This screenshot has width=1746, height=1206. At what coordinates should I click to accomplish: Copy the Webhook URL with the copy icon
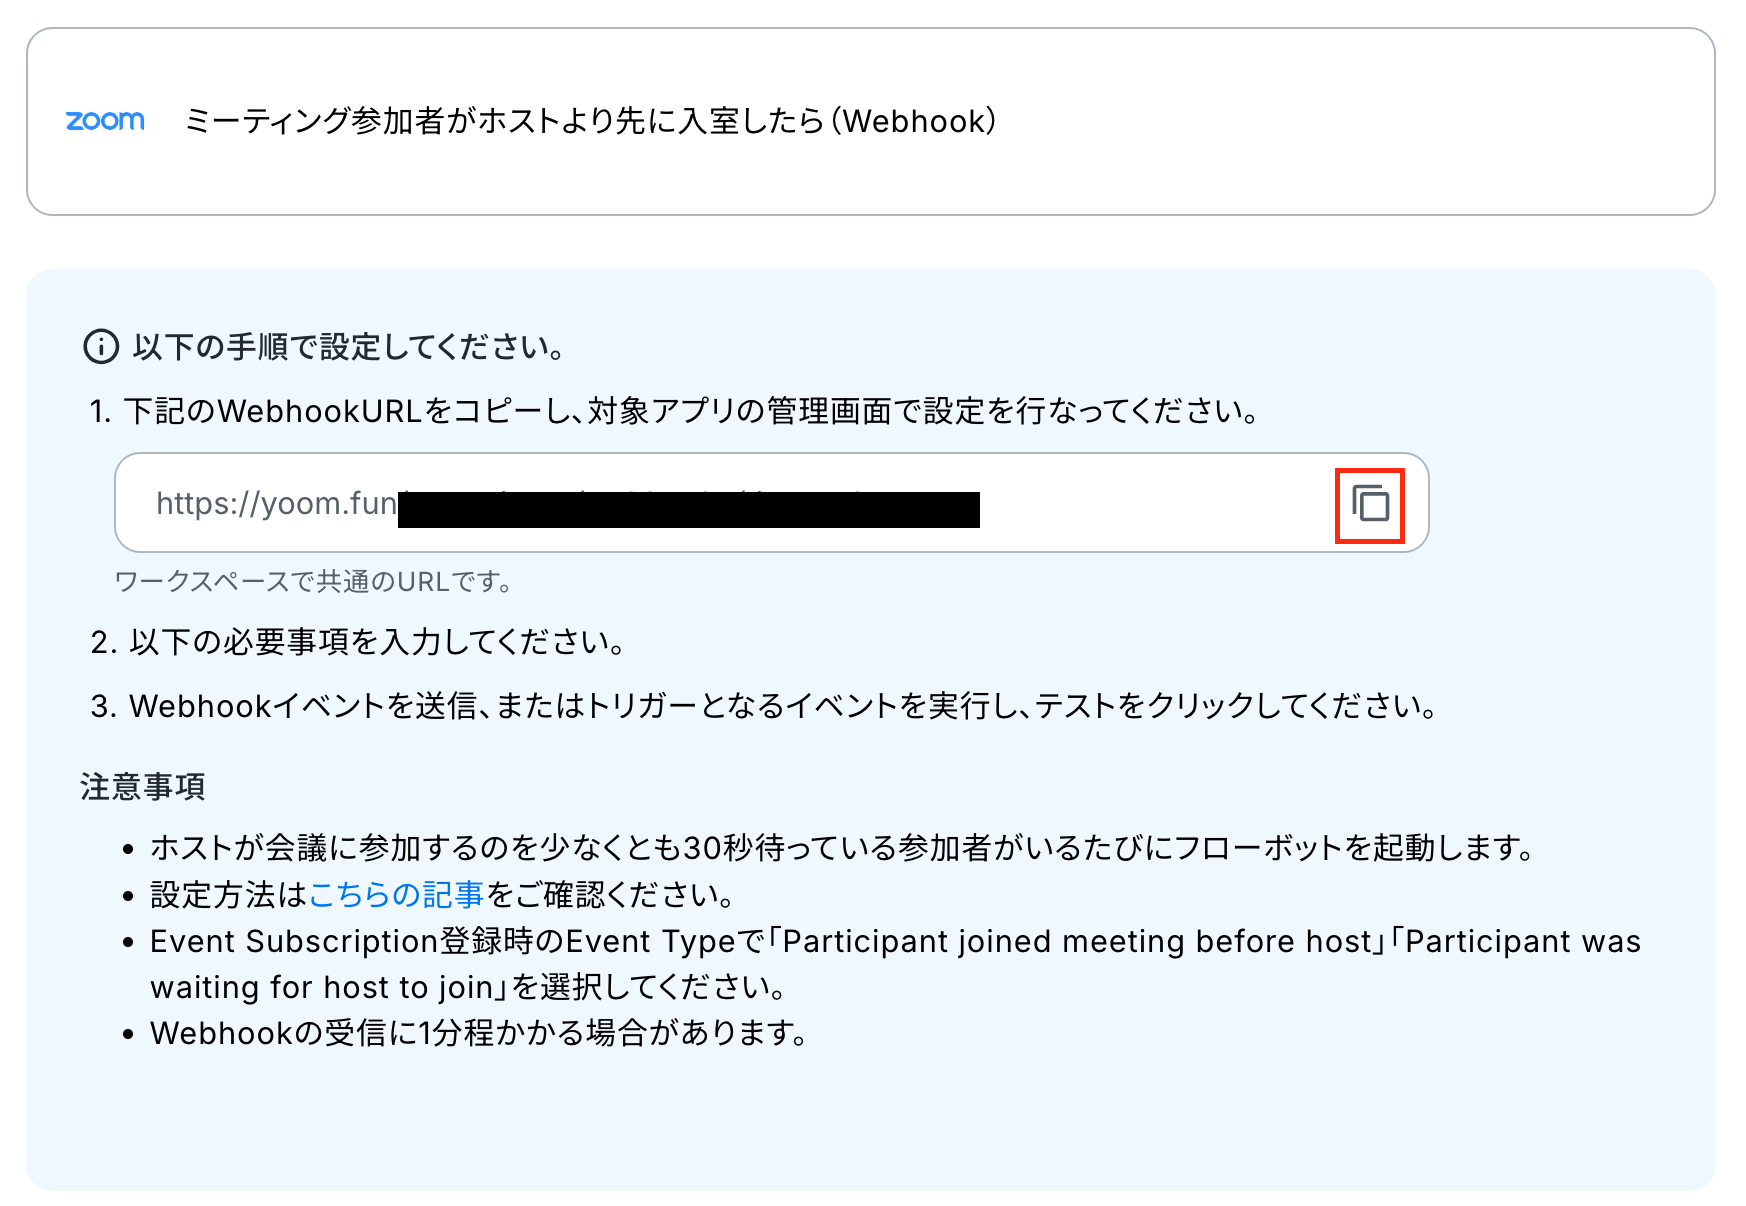tap(1370, 504)
